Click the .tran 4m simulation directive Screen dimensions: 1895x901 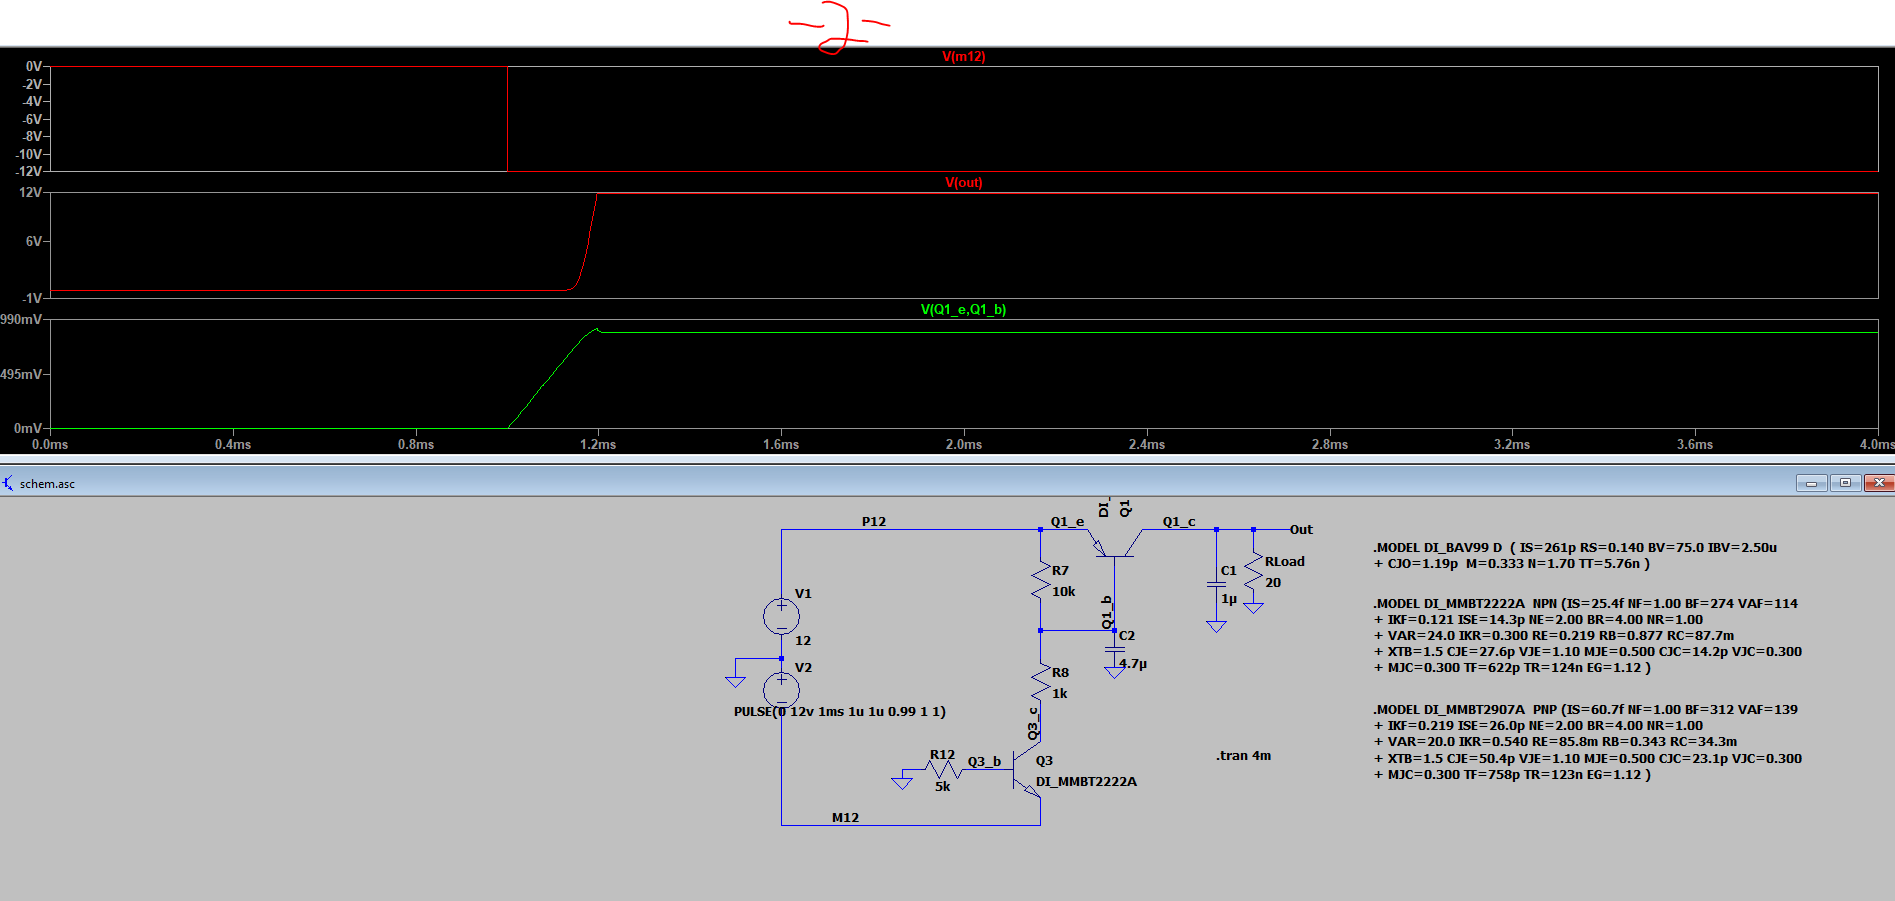[x=1243, y=756]
